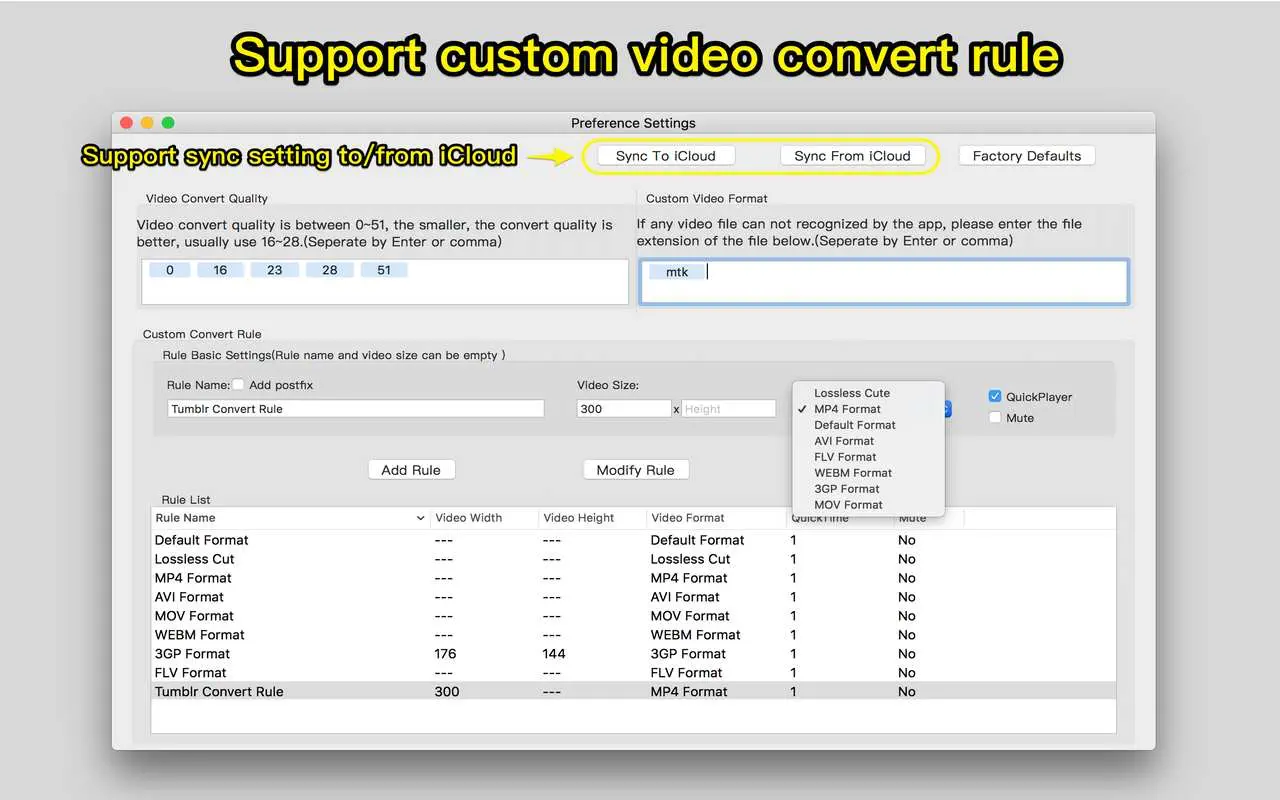This screenshot has width=1280, height=800.
Task: Enable the Add postfix checkbox
Action: coord(238,385)
